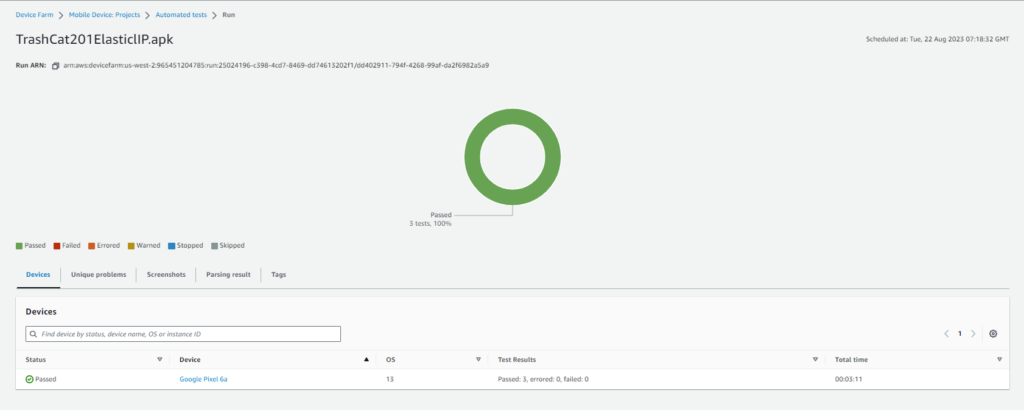Screen dimensions: 1024x410
Task: Go to the next page of devices
Action: tap(973, 334)
